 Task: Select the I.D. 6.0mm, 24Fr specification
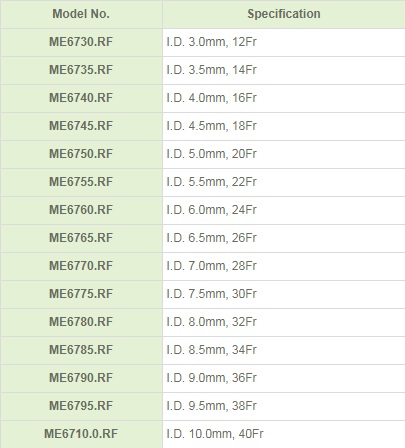pyautogui.click(x=211, y=210)
